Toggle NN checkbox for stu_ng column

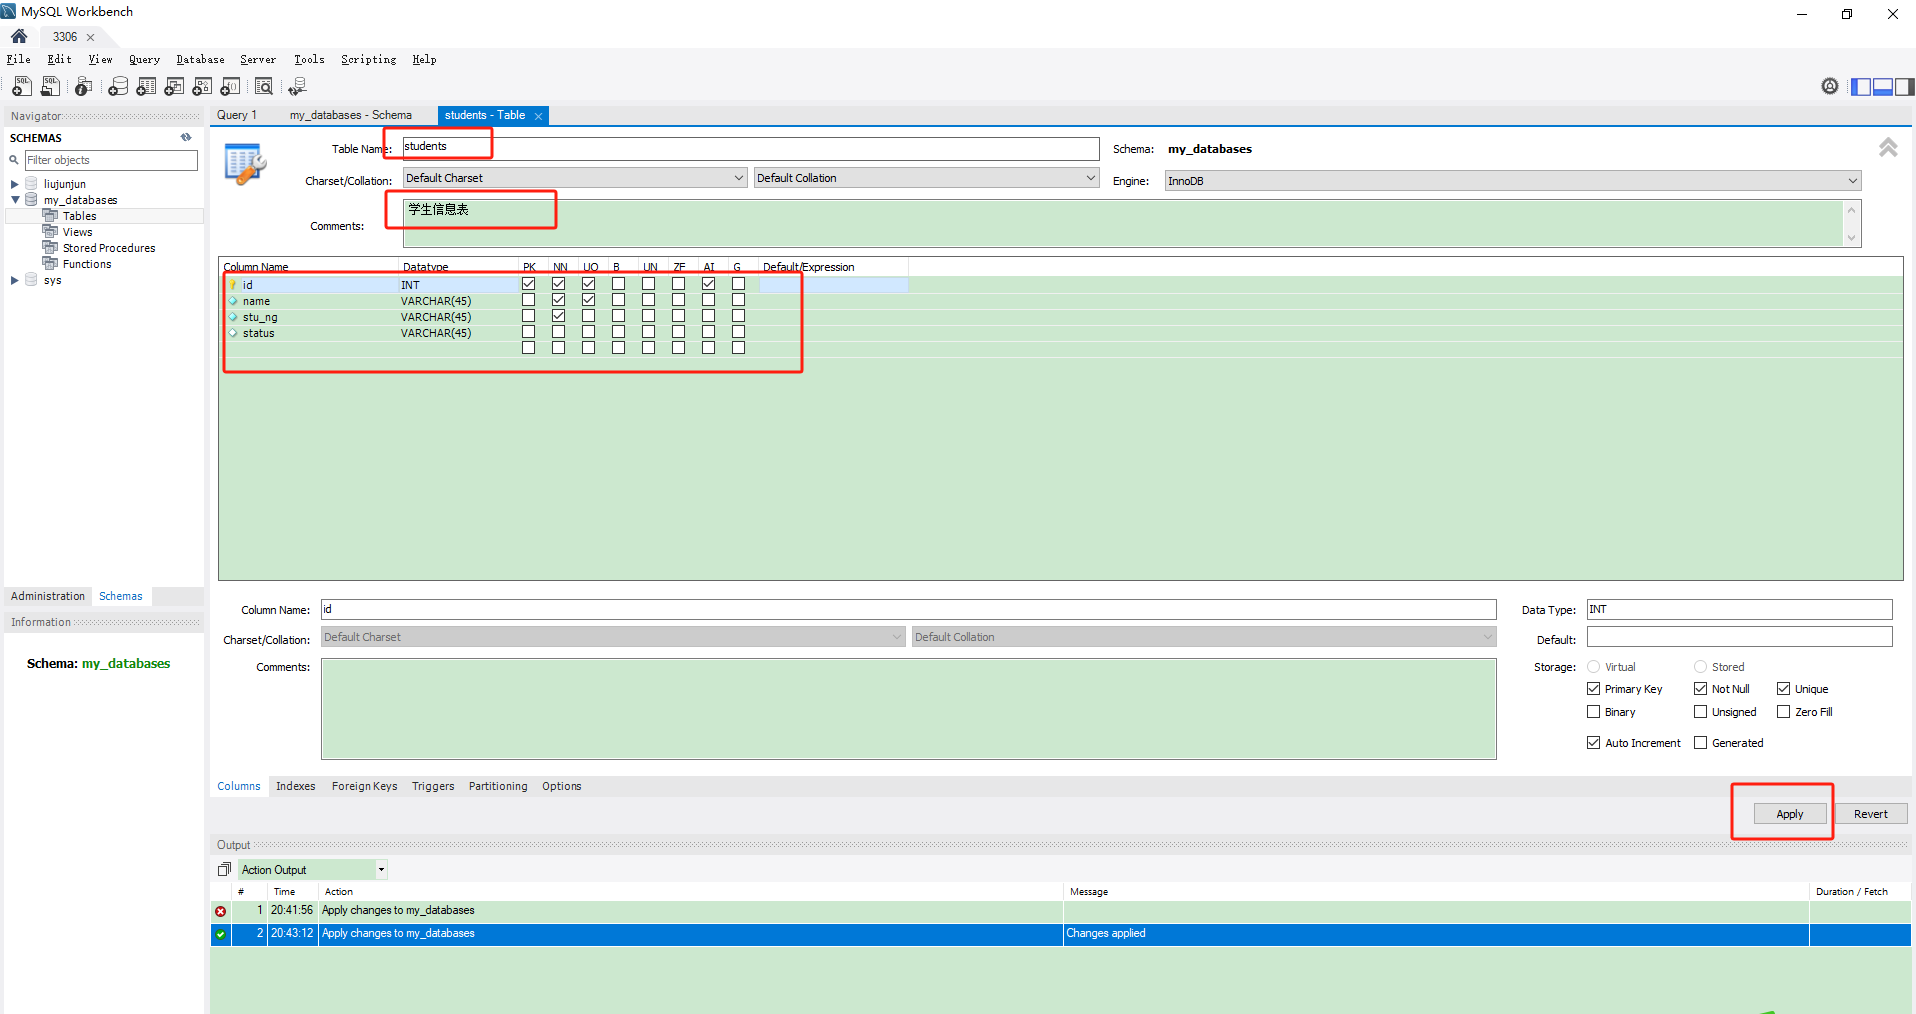tap(559, 316)
